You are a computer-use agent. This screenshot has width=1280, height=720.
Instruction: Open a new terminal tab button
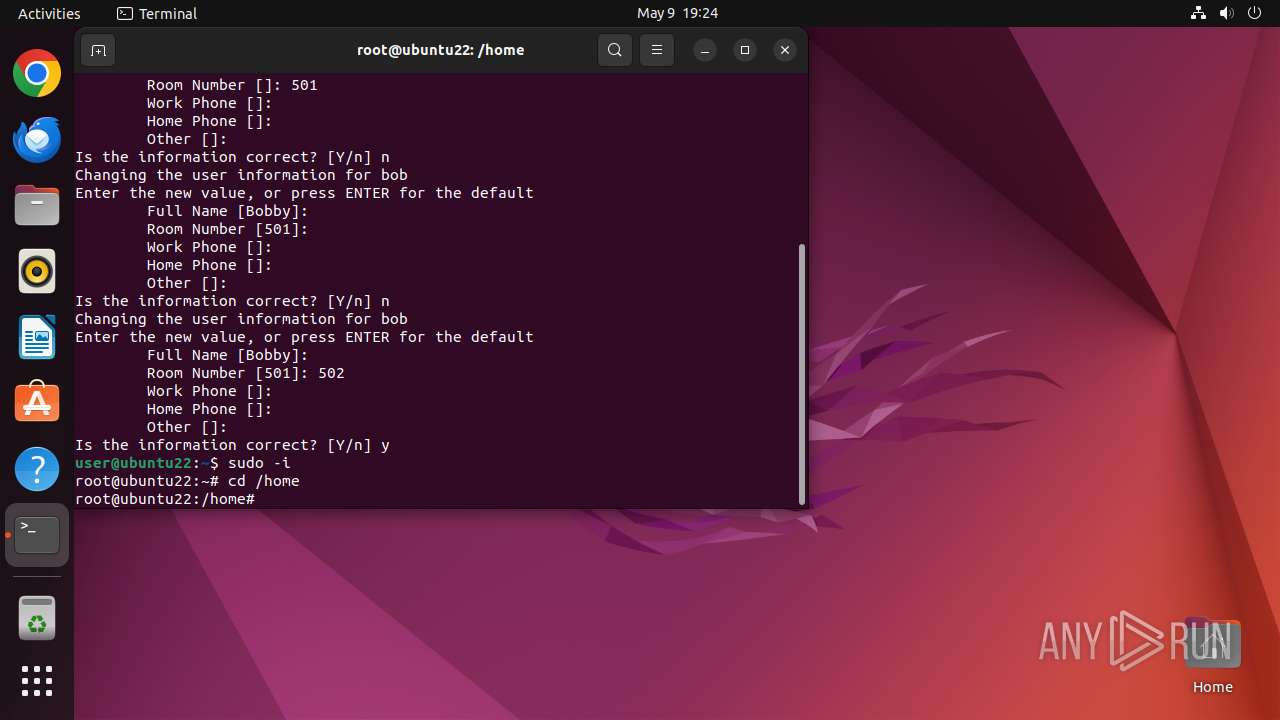point(98,50)
